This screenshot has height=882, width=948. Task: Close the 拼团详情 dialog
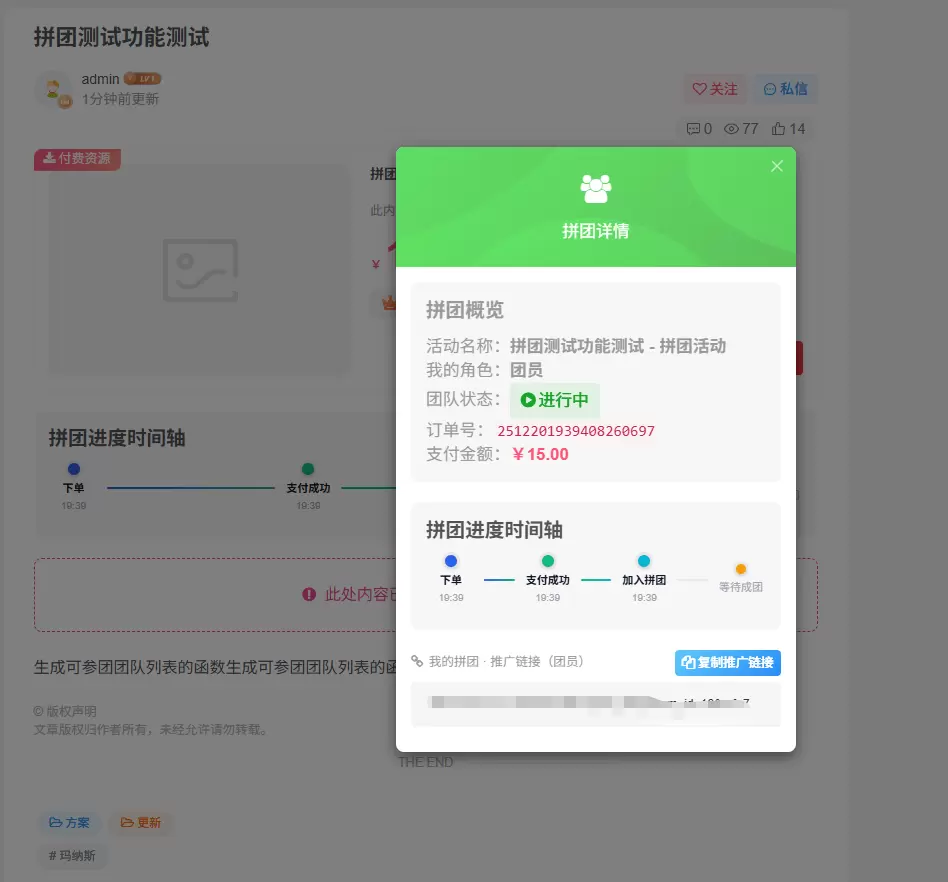pyautogui.click(x=777, y=166)
